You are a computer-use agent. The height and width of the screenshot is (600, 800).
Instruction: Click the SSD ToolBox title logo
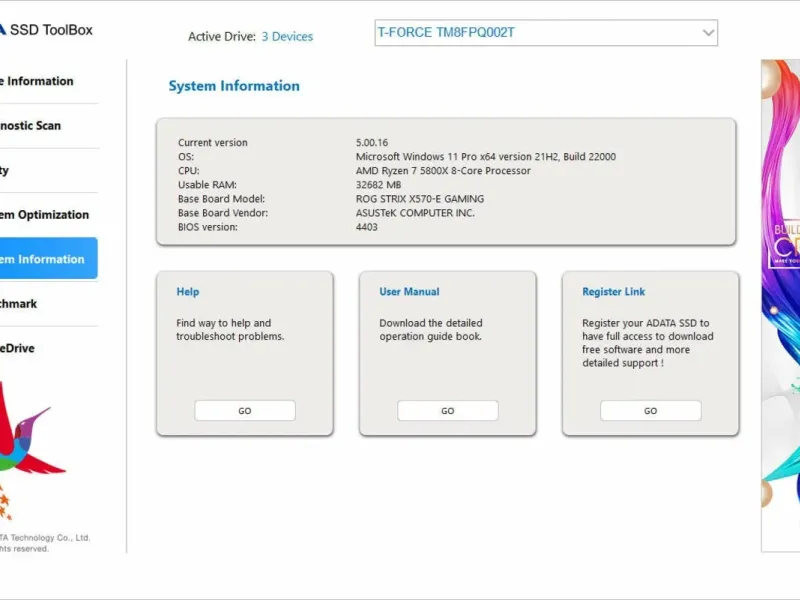pos(46,30)
